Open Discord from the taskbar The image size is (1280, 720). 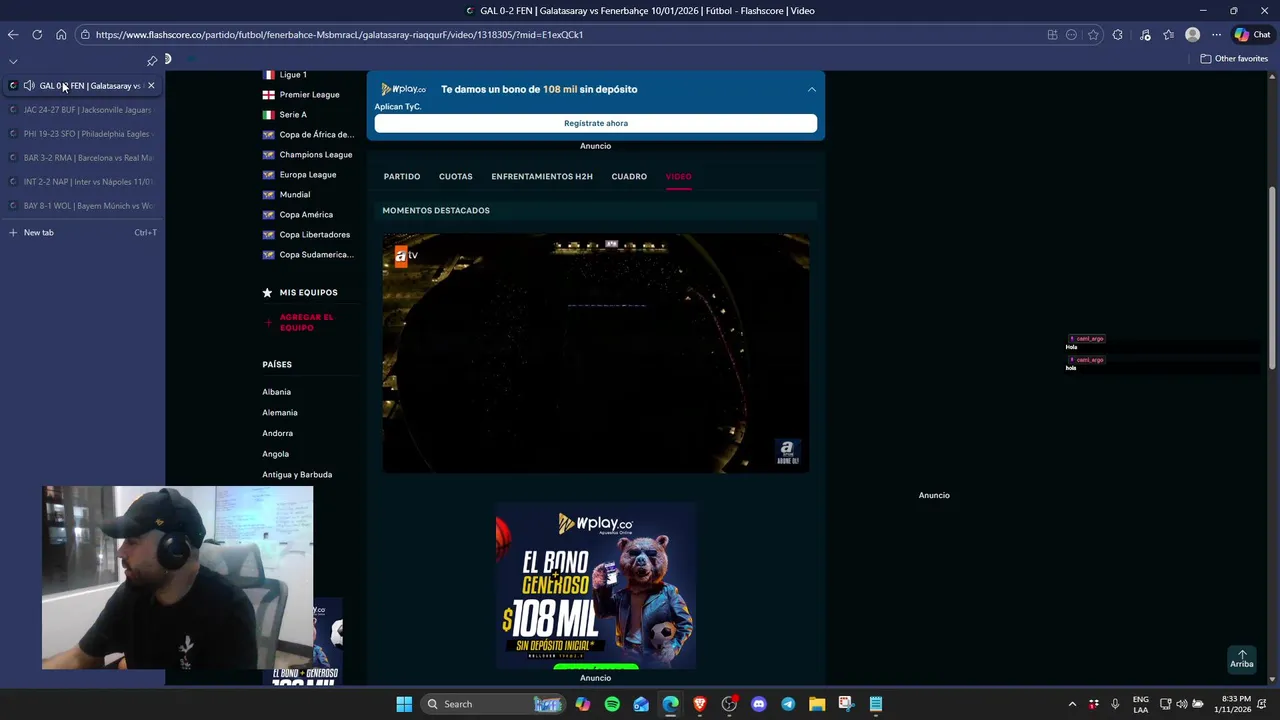[x=759, y=704]
